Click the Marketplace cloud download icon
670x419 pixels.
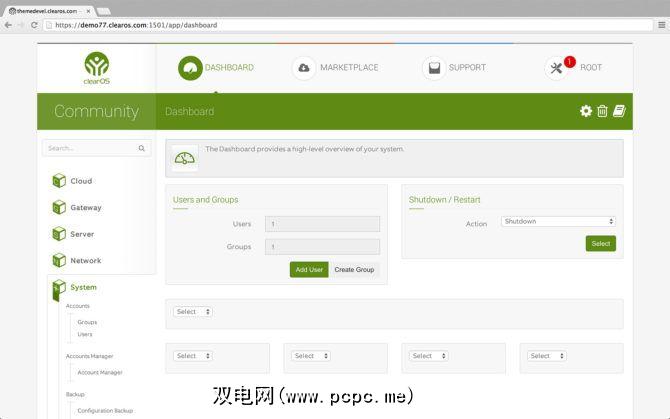[x=304, y=67]
